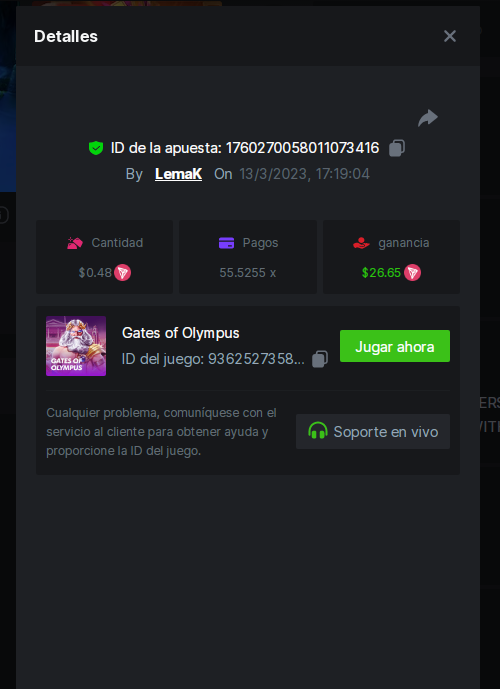The image size is (500, 689).
Task: Click the Cantidad icon
Action: click(x=75, y=243)
